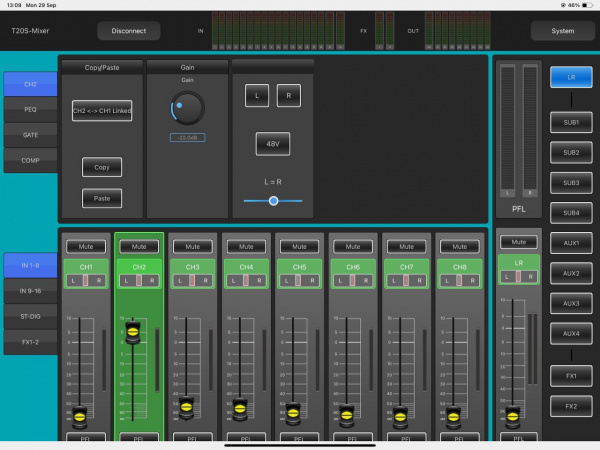Viewport: 600px width, 450px height.
Task: Adjust the L = R balance slider
Action: pyautogui.click(x=273, y=201)
